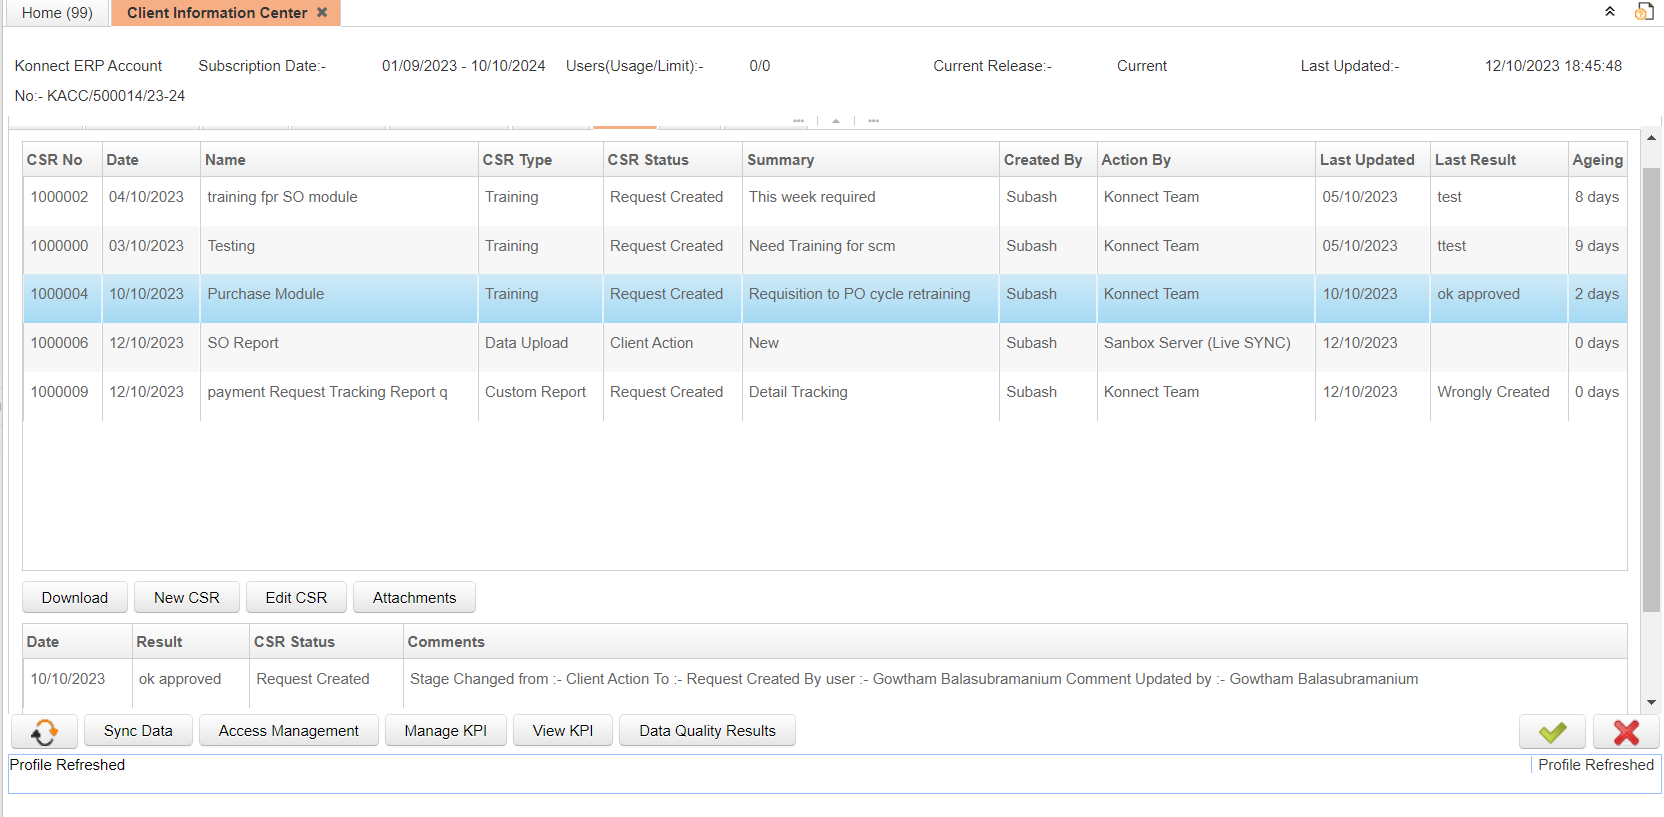Click the Download button
The height and width of the screenshot is (817, 1664).
(75, 598)
